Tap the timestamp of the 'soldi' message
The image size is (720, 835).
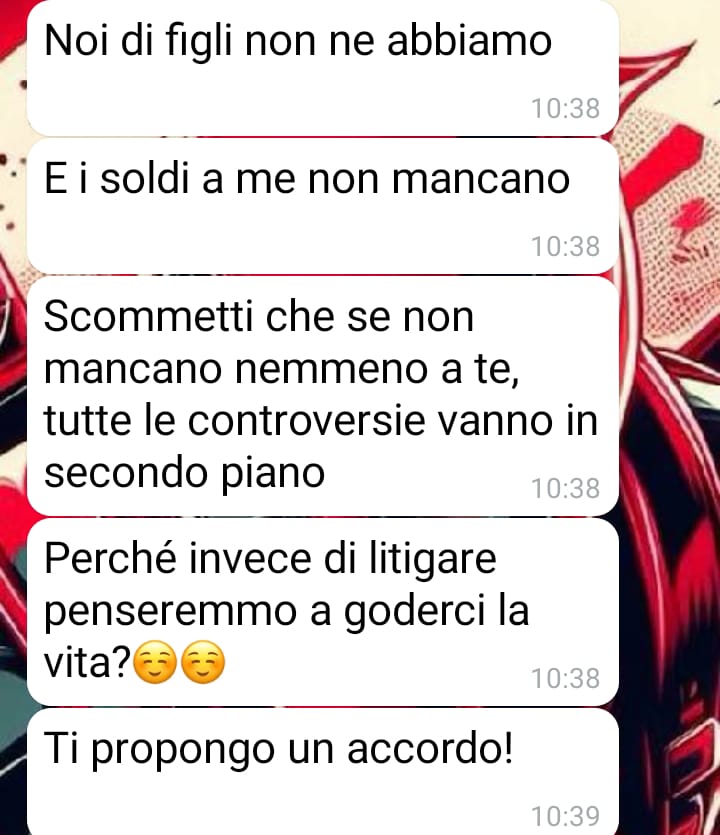click(566, 247)
